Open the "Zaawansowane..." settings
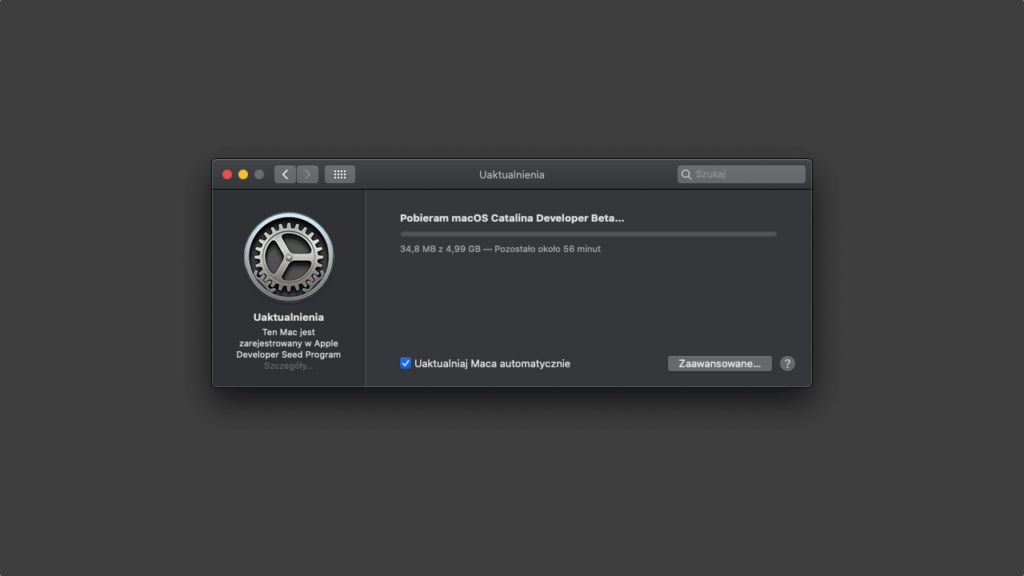This screenshot has width=1024, height=576. 719,363
